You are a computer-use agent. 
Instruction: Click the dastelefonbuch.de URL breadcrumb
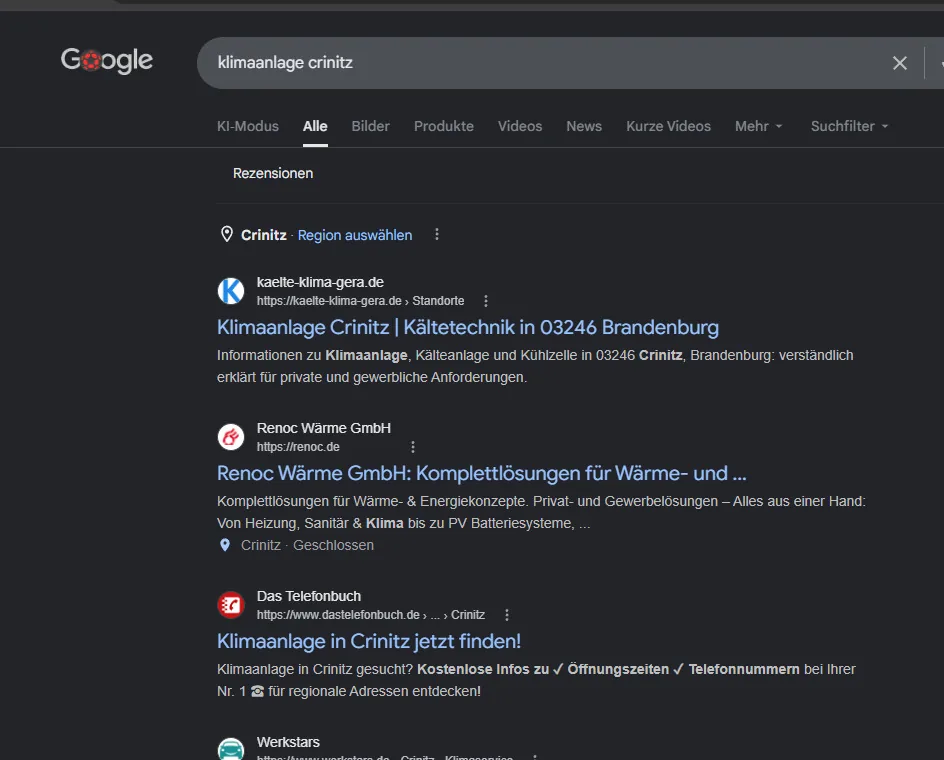click(370, 615)
